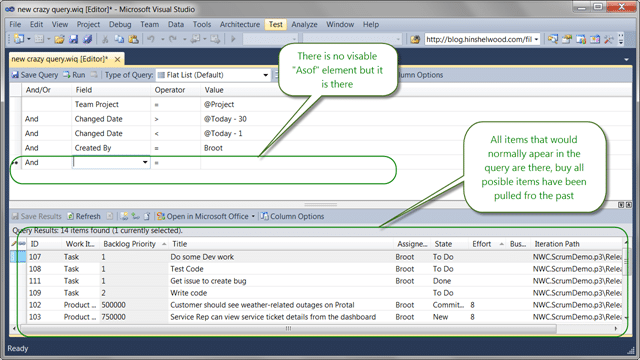Click the link-to-existing item icon in results toolbar

pyautogui.click(x=135, y=216)
